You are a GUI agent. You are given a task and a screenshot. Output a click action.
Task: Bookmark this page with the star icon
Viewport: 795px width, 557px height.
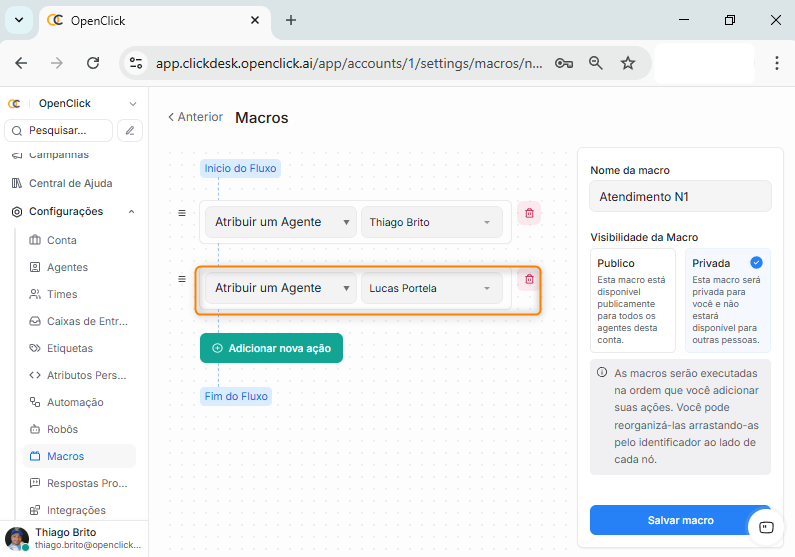point(628,63)
